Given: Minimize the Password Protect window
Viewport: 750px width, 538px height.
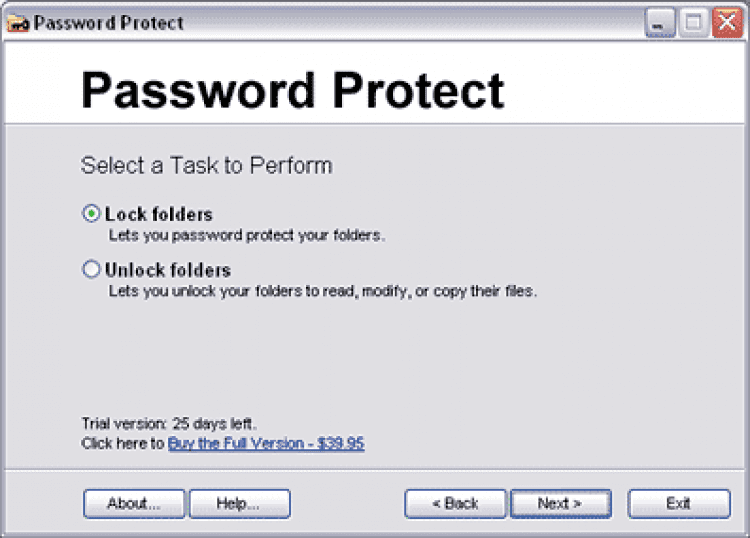Looking at the screenshot, I should coord(660,22).
